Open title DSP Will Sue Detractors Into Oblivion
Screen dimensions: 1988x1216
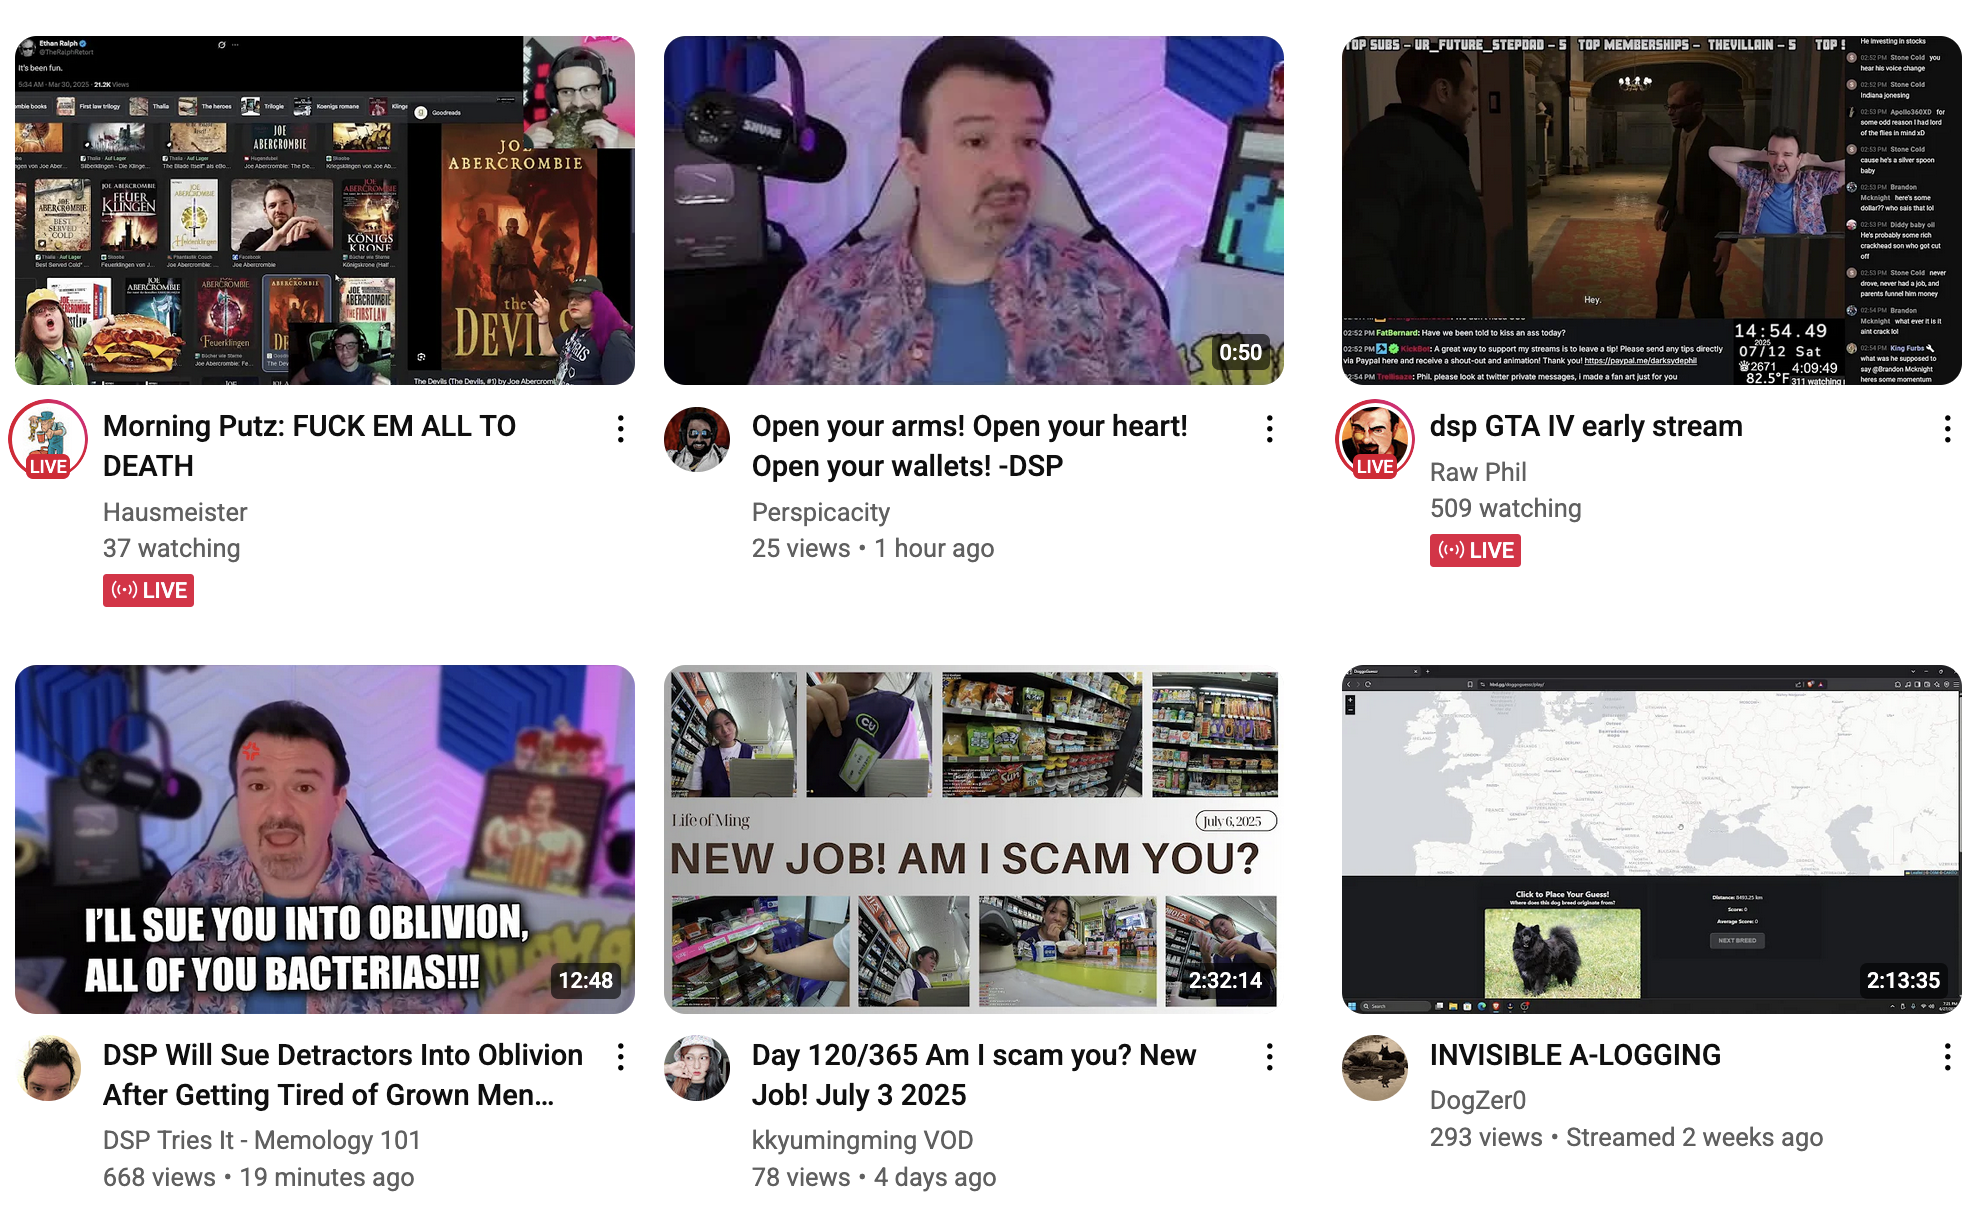[x=343, y=1075]
